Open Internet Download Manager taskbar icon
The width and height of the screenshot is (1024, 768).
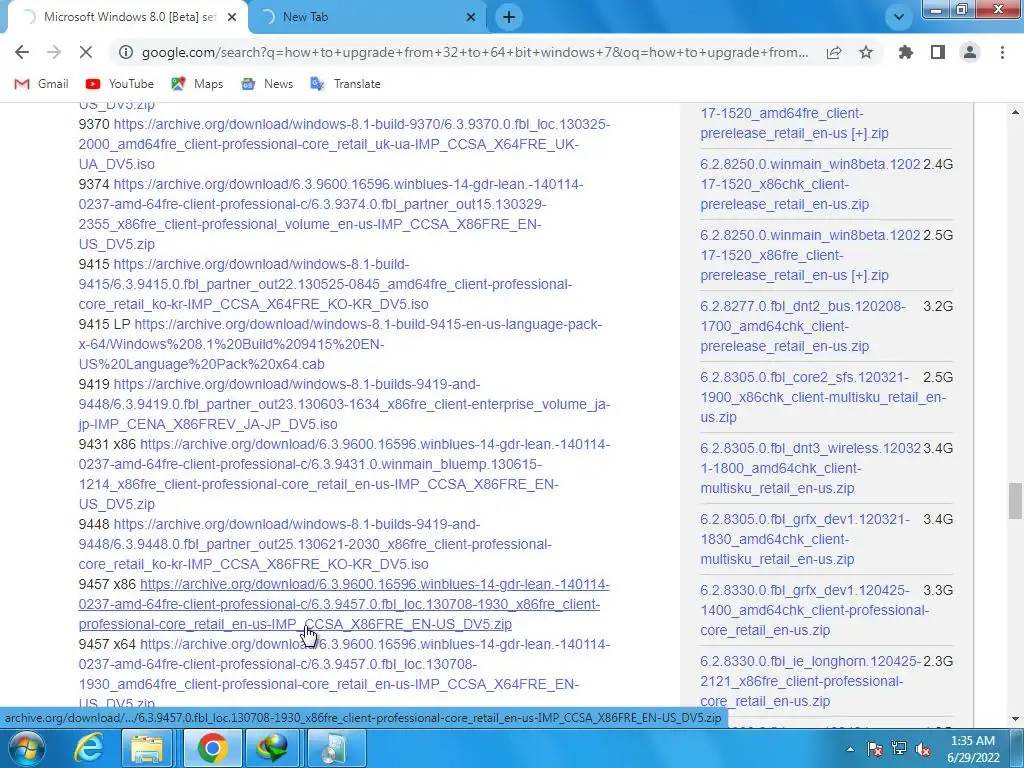(272, 748)
